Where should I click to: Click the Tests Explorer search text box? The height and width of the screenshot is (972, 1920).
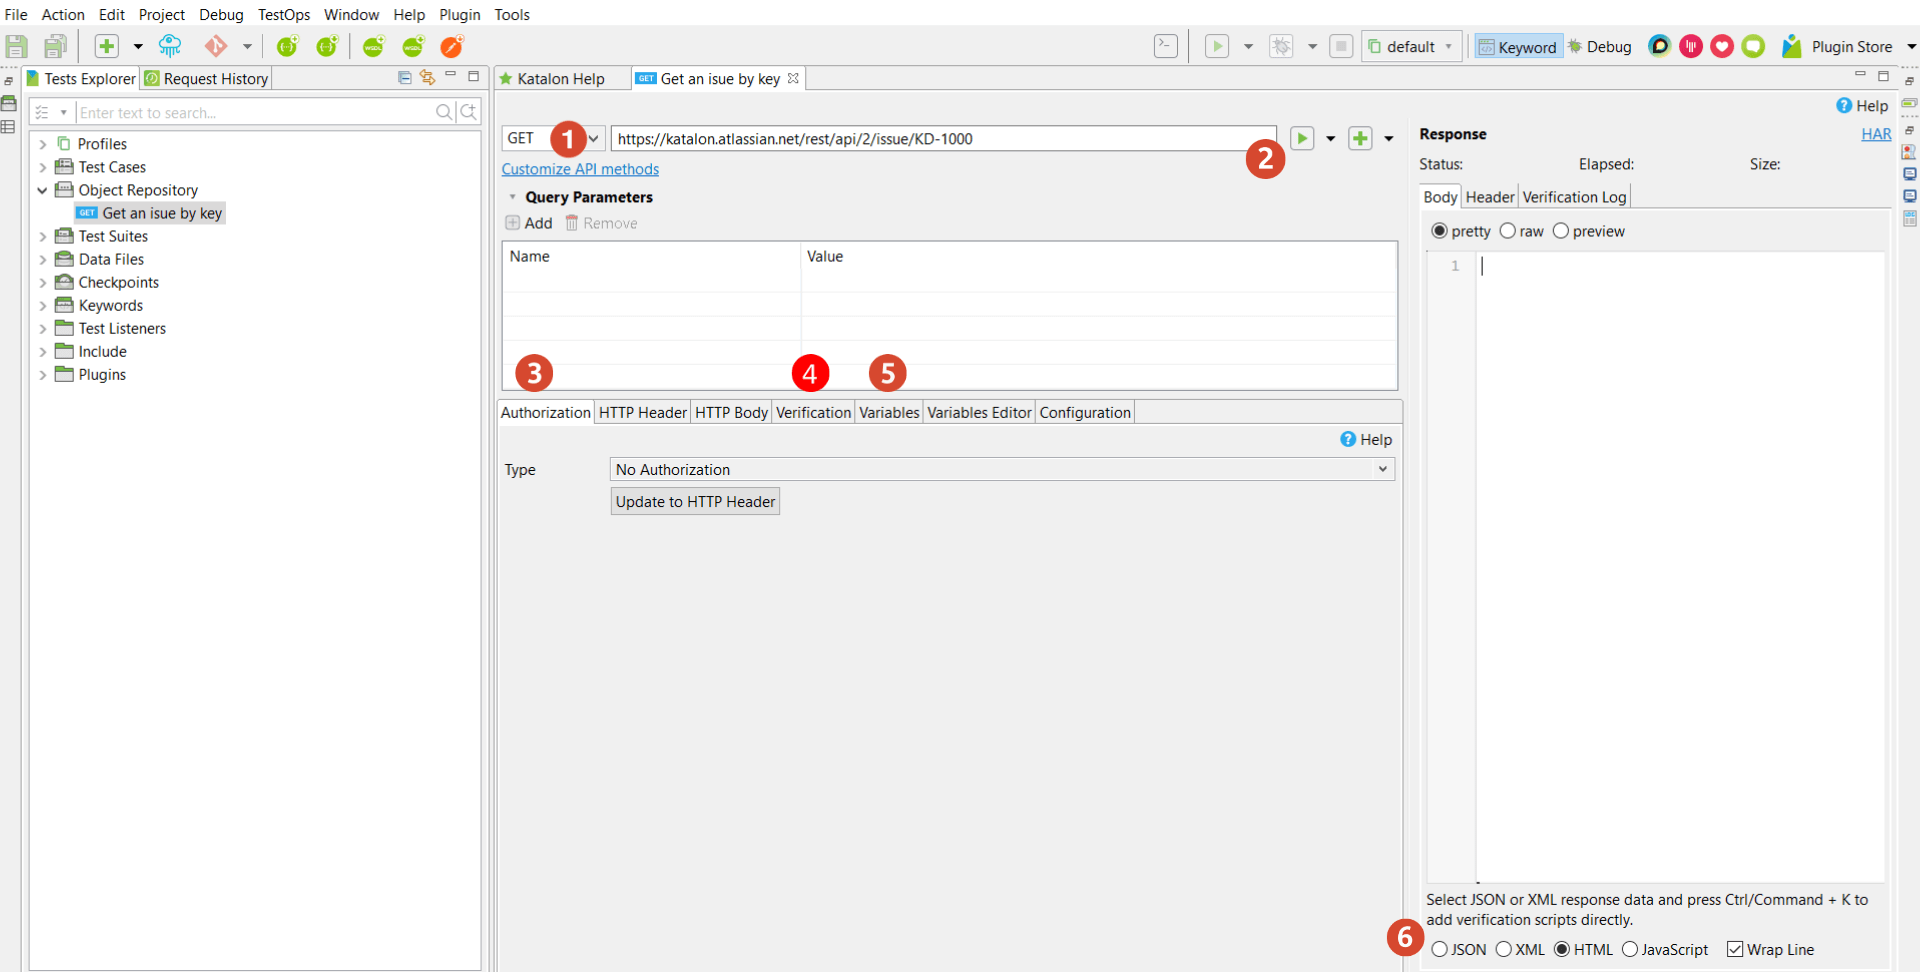tap(255, 112)
